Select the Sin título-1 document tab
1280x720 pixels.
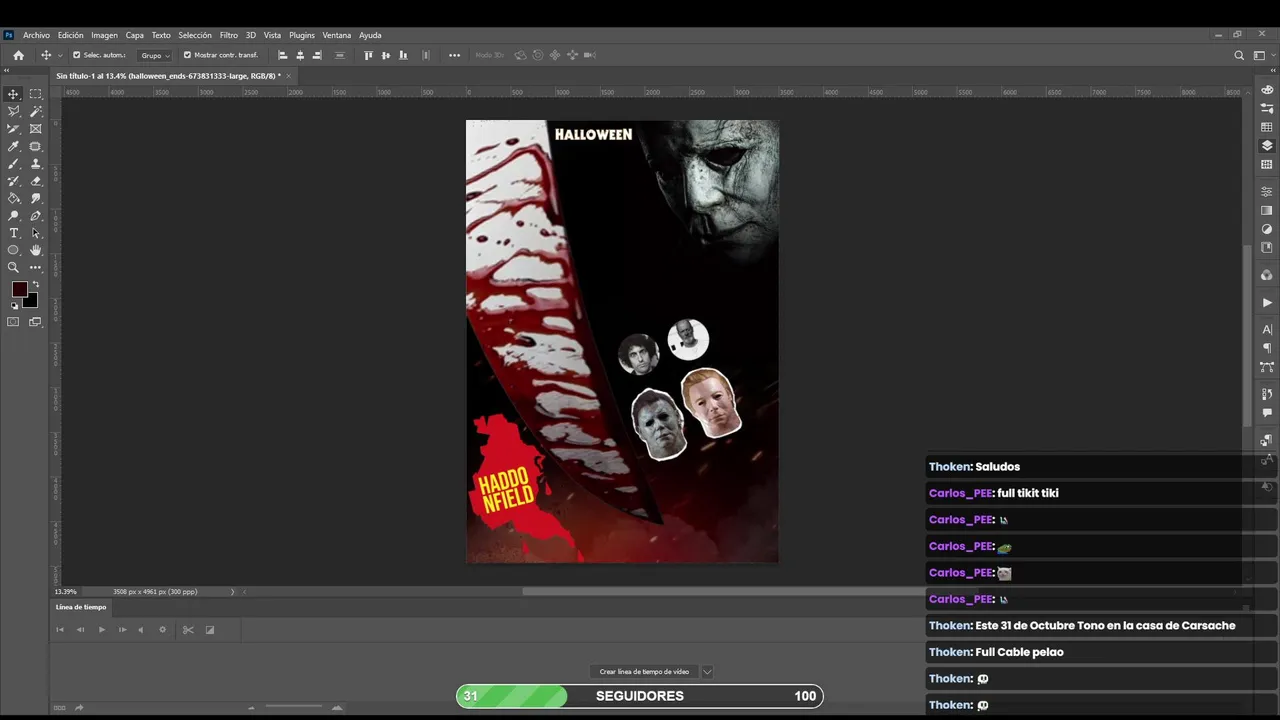tap(168, 76)
